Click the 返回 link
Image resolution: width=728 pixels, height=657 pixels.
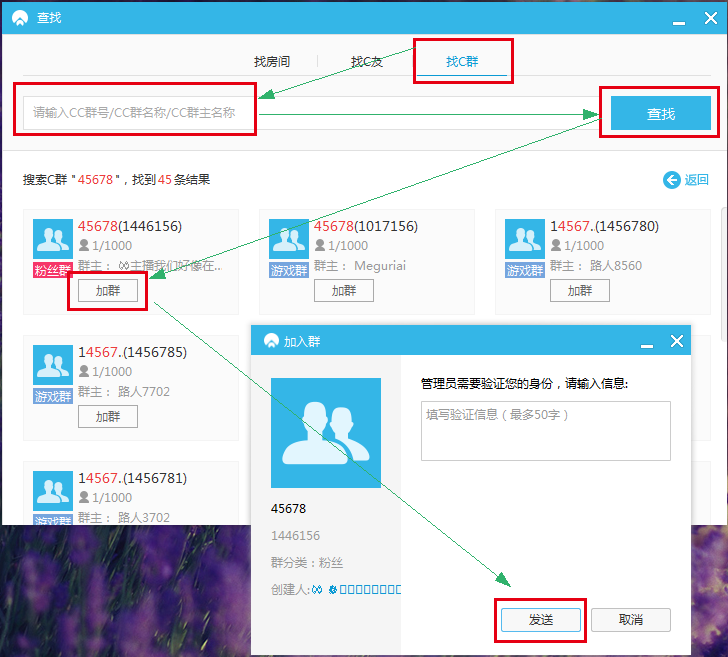696,180
